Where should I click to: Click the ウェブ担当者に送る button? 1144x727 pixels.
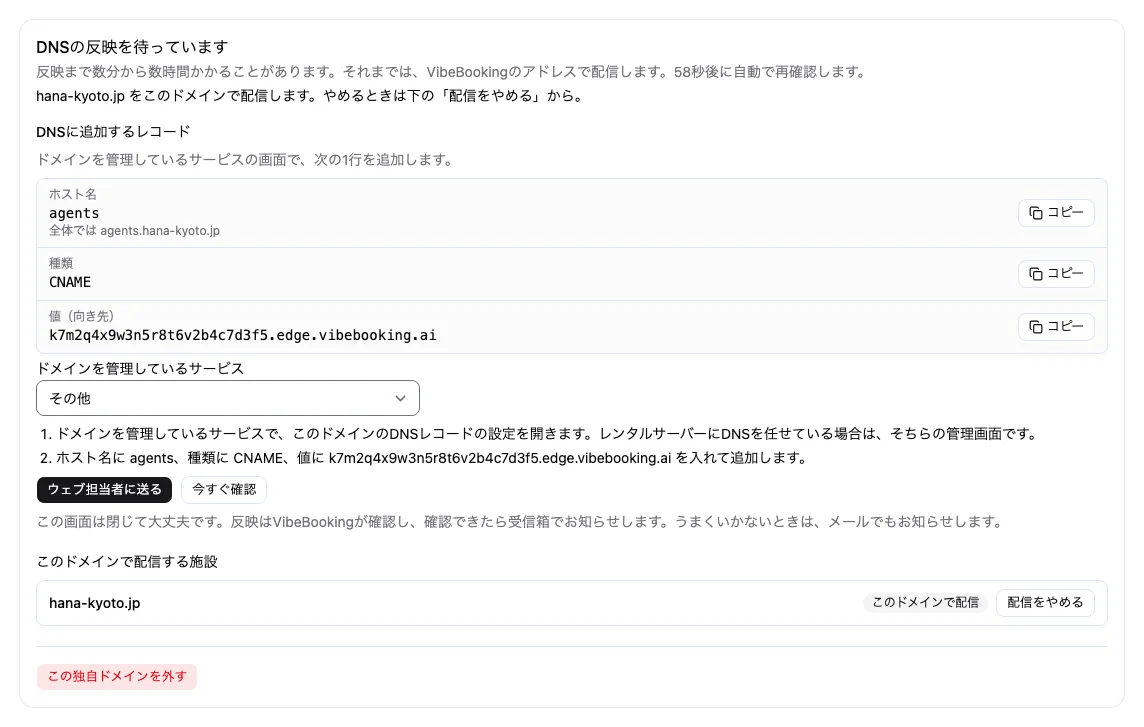[x=104, y=489]
